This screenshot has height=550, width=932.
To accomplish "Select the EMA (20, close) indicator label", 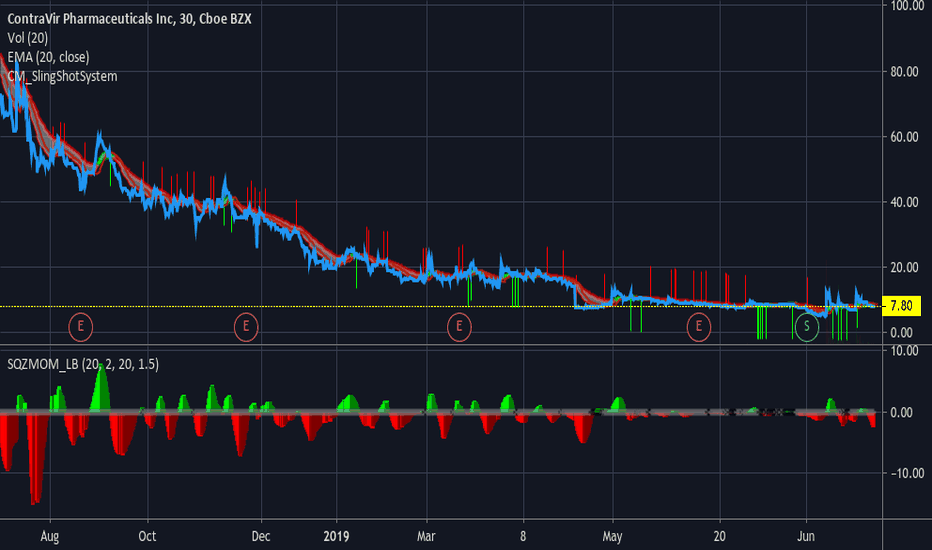I will click(x=48, y=57).
